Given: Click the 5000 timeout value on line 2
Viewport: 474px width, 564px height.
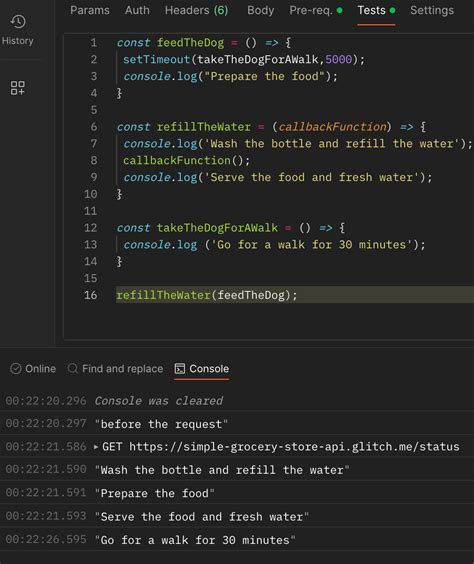Looking at the screenshot, I should point(338,59).
